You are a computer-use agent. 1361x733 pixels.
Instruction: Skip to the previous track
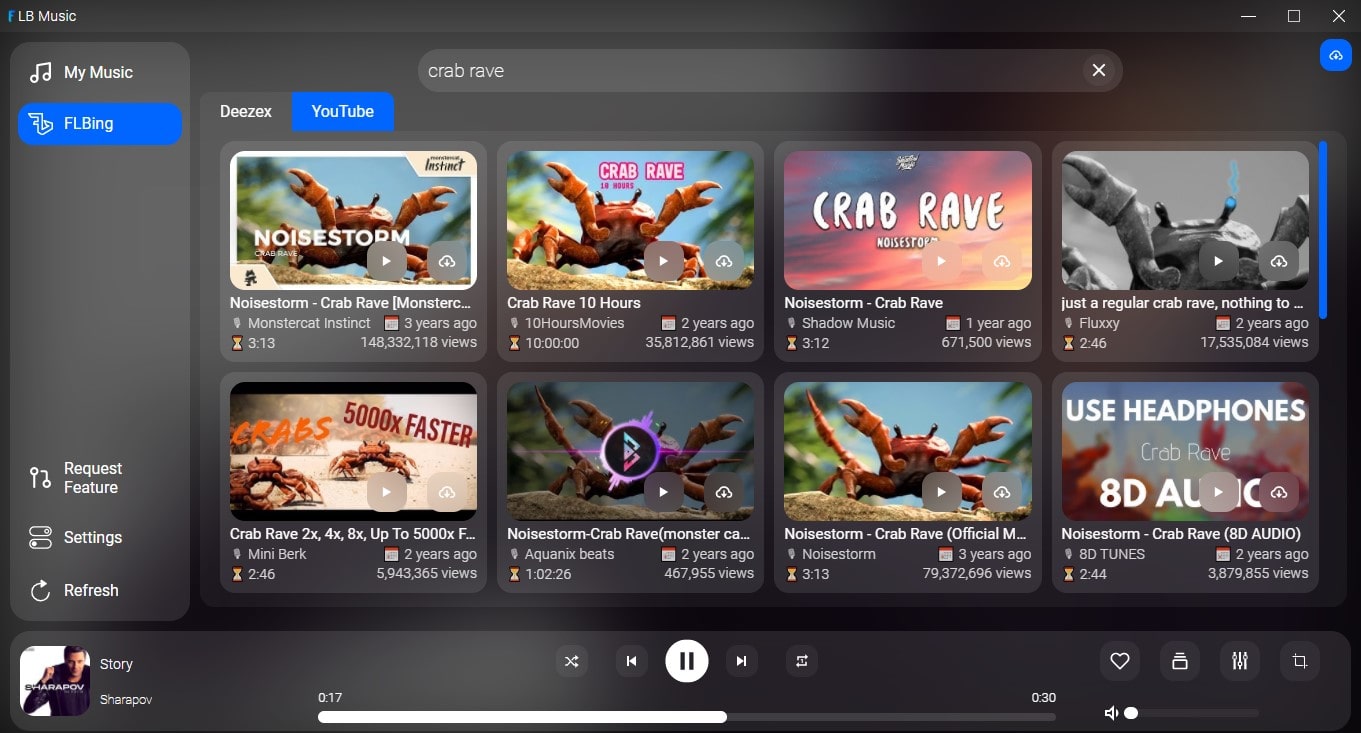tap(631, 660)
